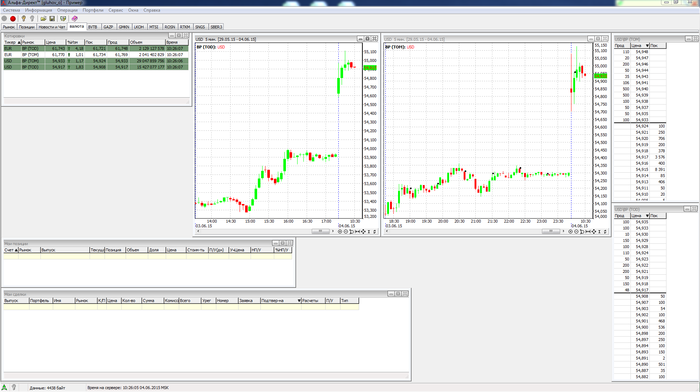Open the Сервис menu

coord(116,10)
